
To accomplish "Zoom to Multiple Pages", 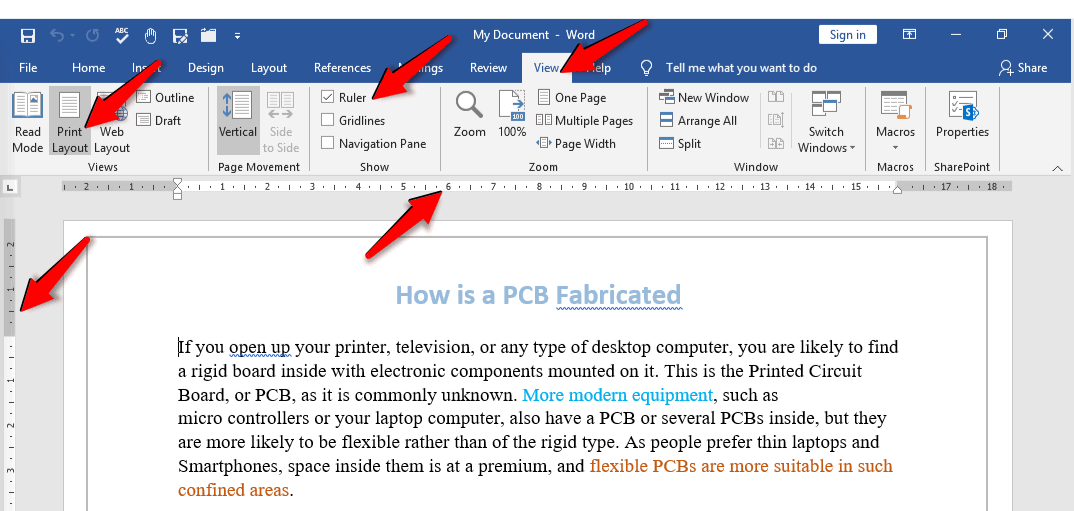I will (584, 121).
